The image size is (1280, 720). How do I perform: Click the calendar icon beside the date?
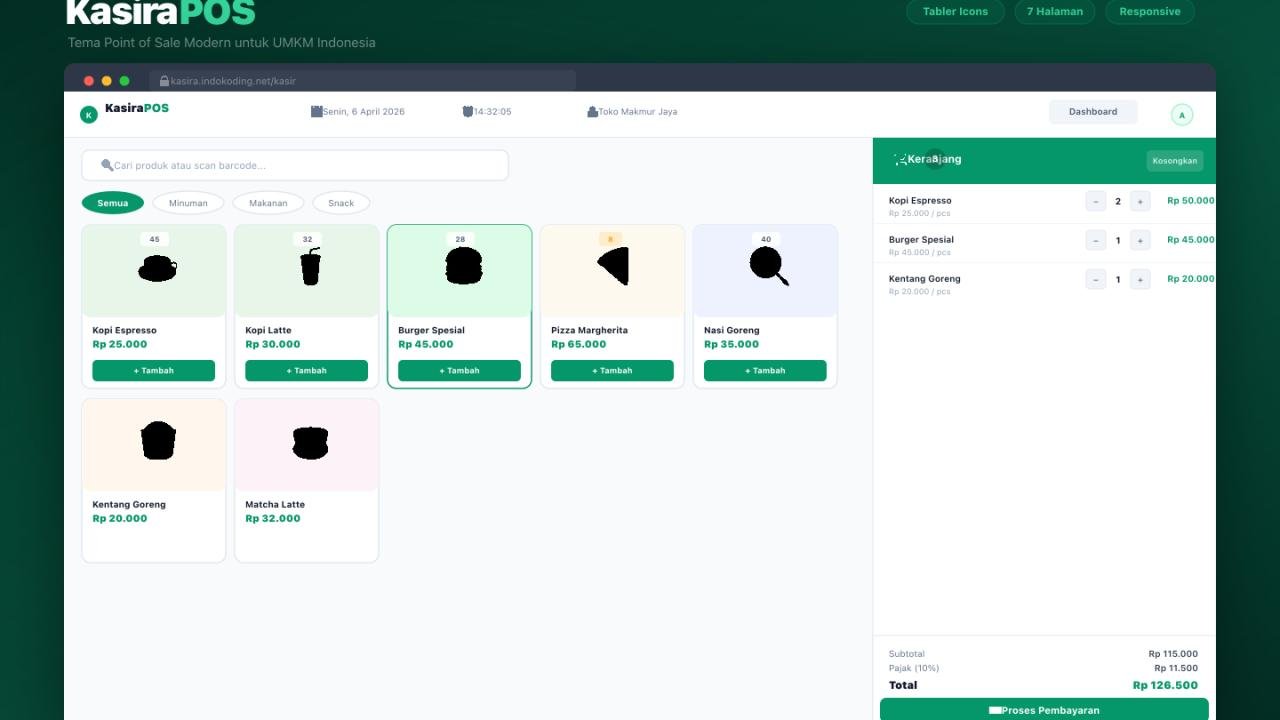(315, 111)
